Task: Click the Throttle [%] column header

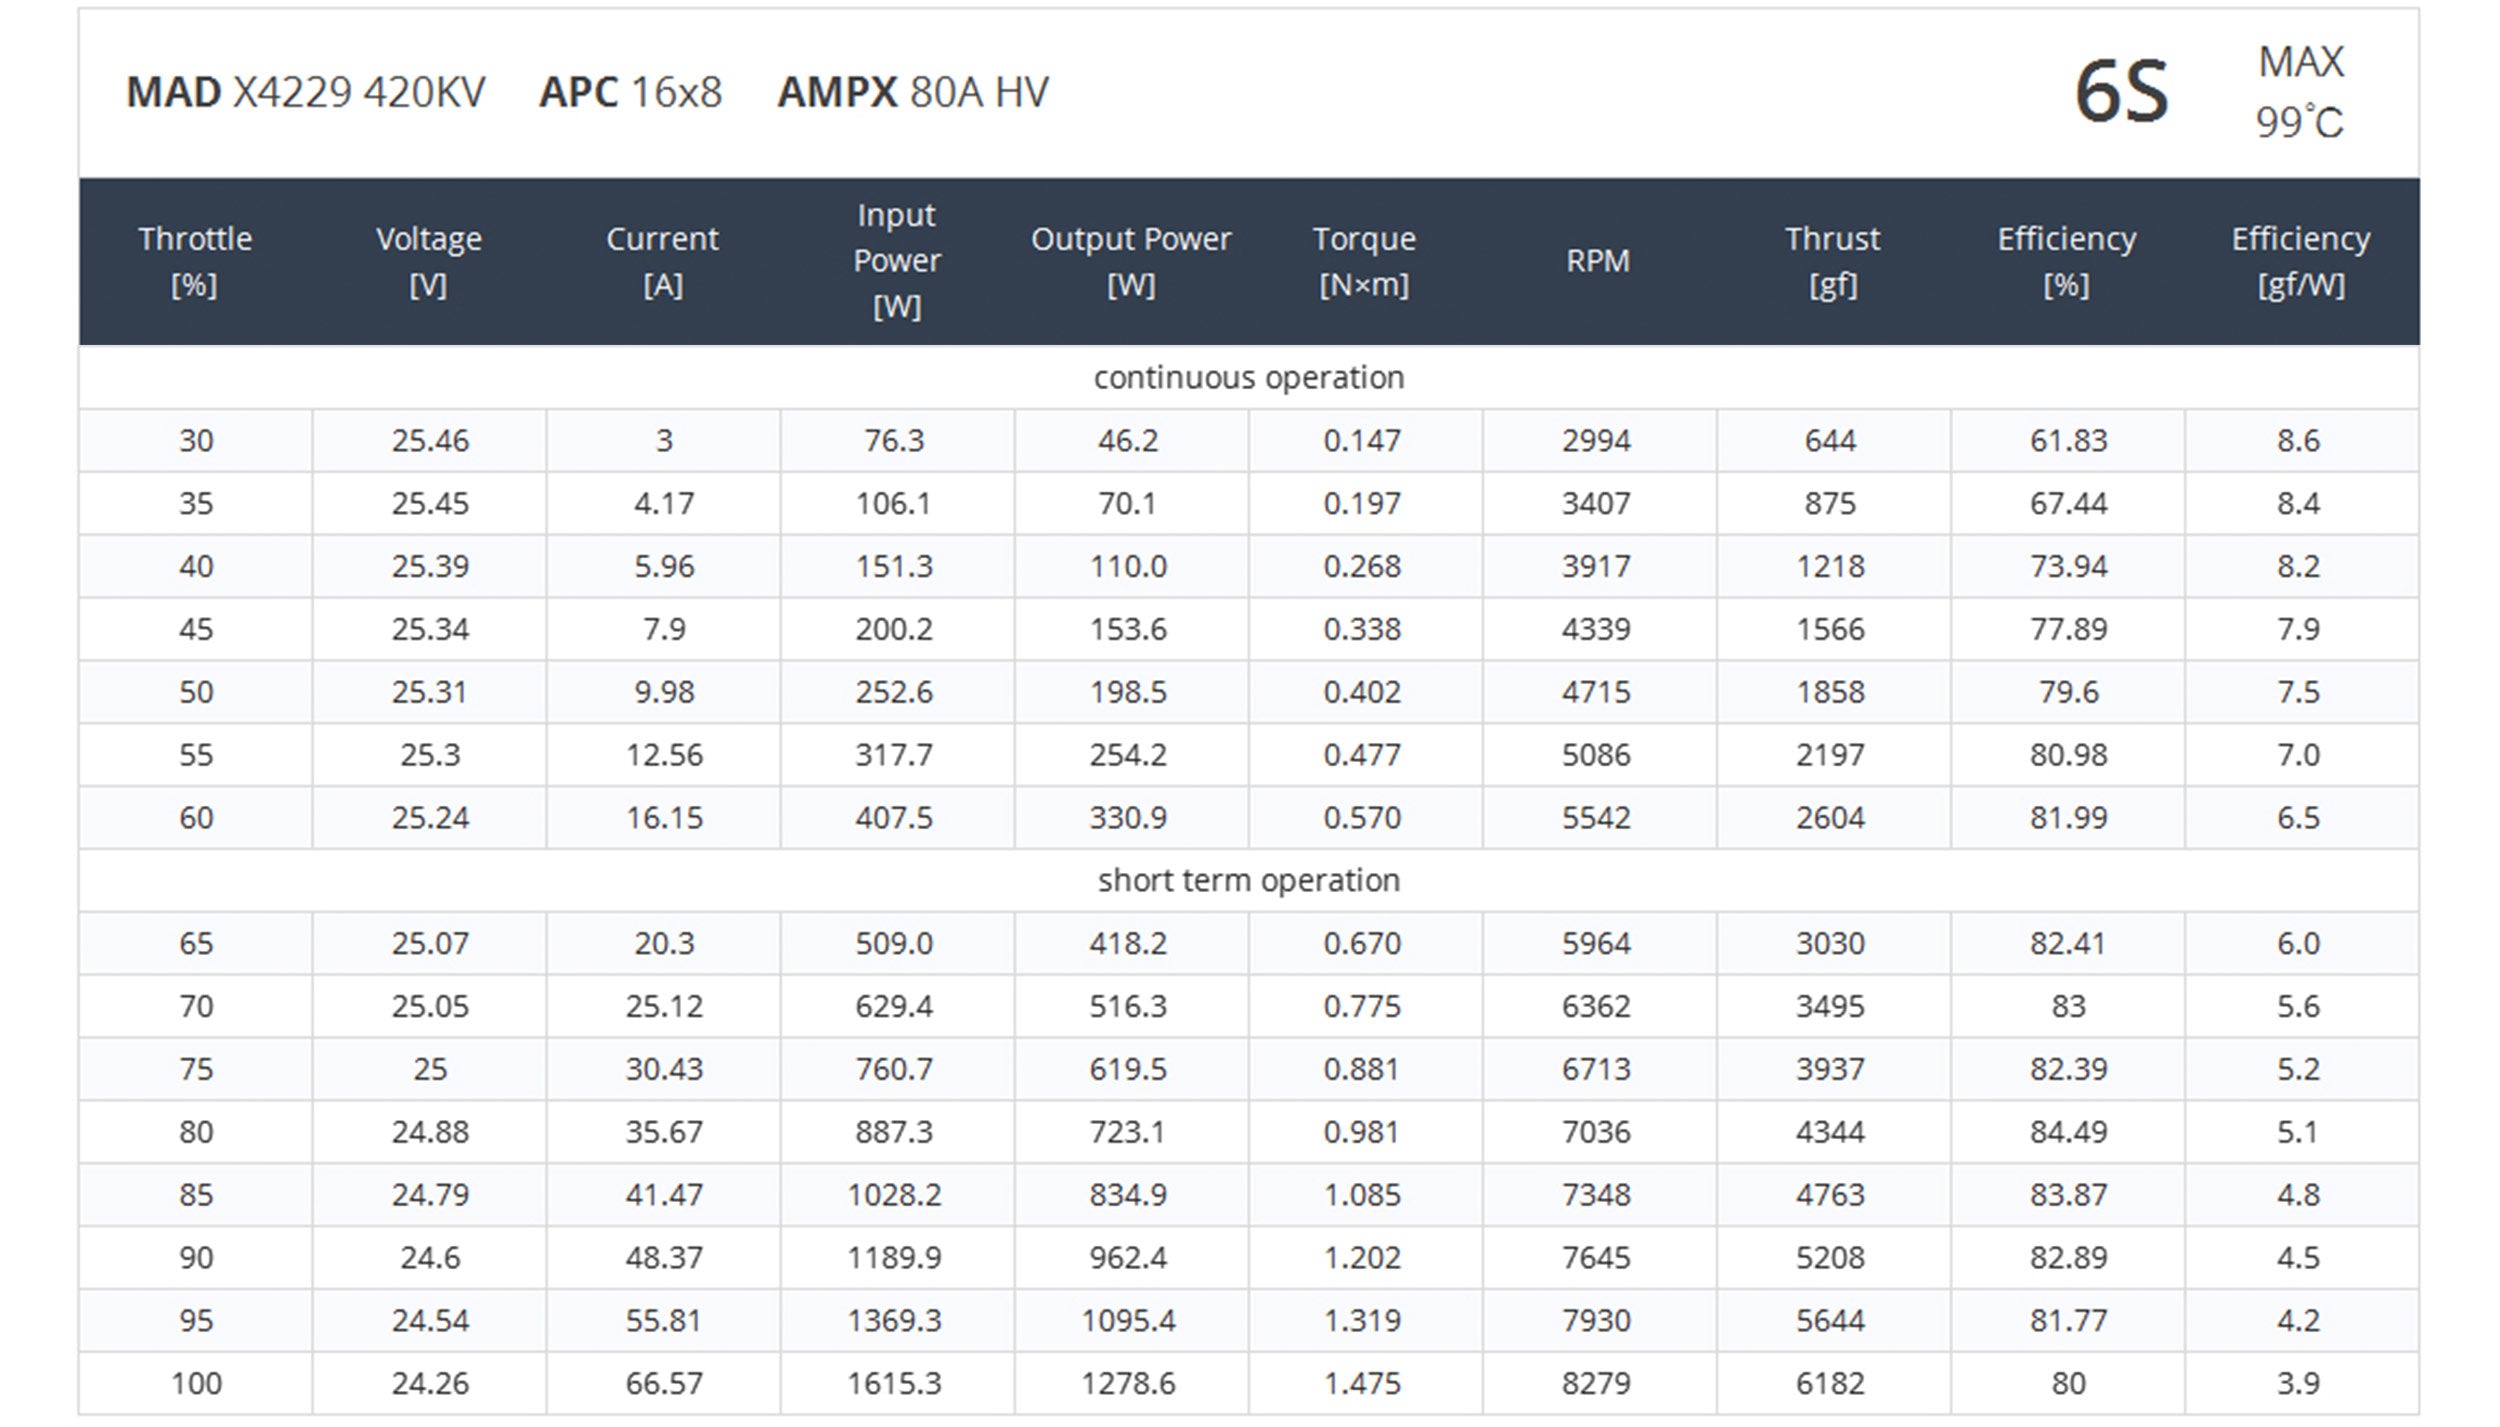Action: [x=195, y=261]
